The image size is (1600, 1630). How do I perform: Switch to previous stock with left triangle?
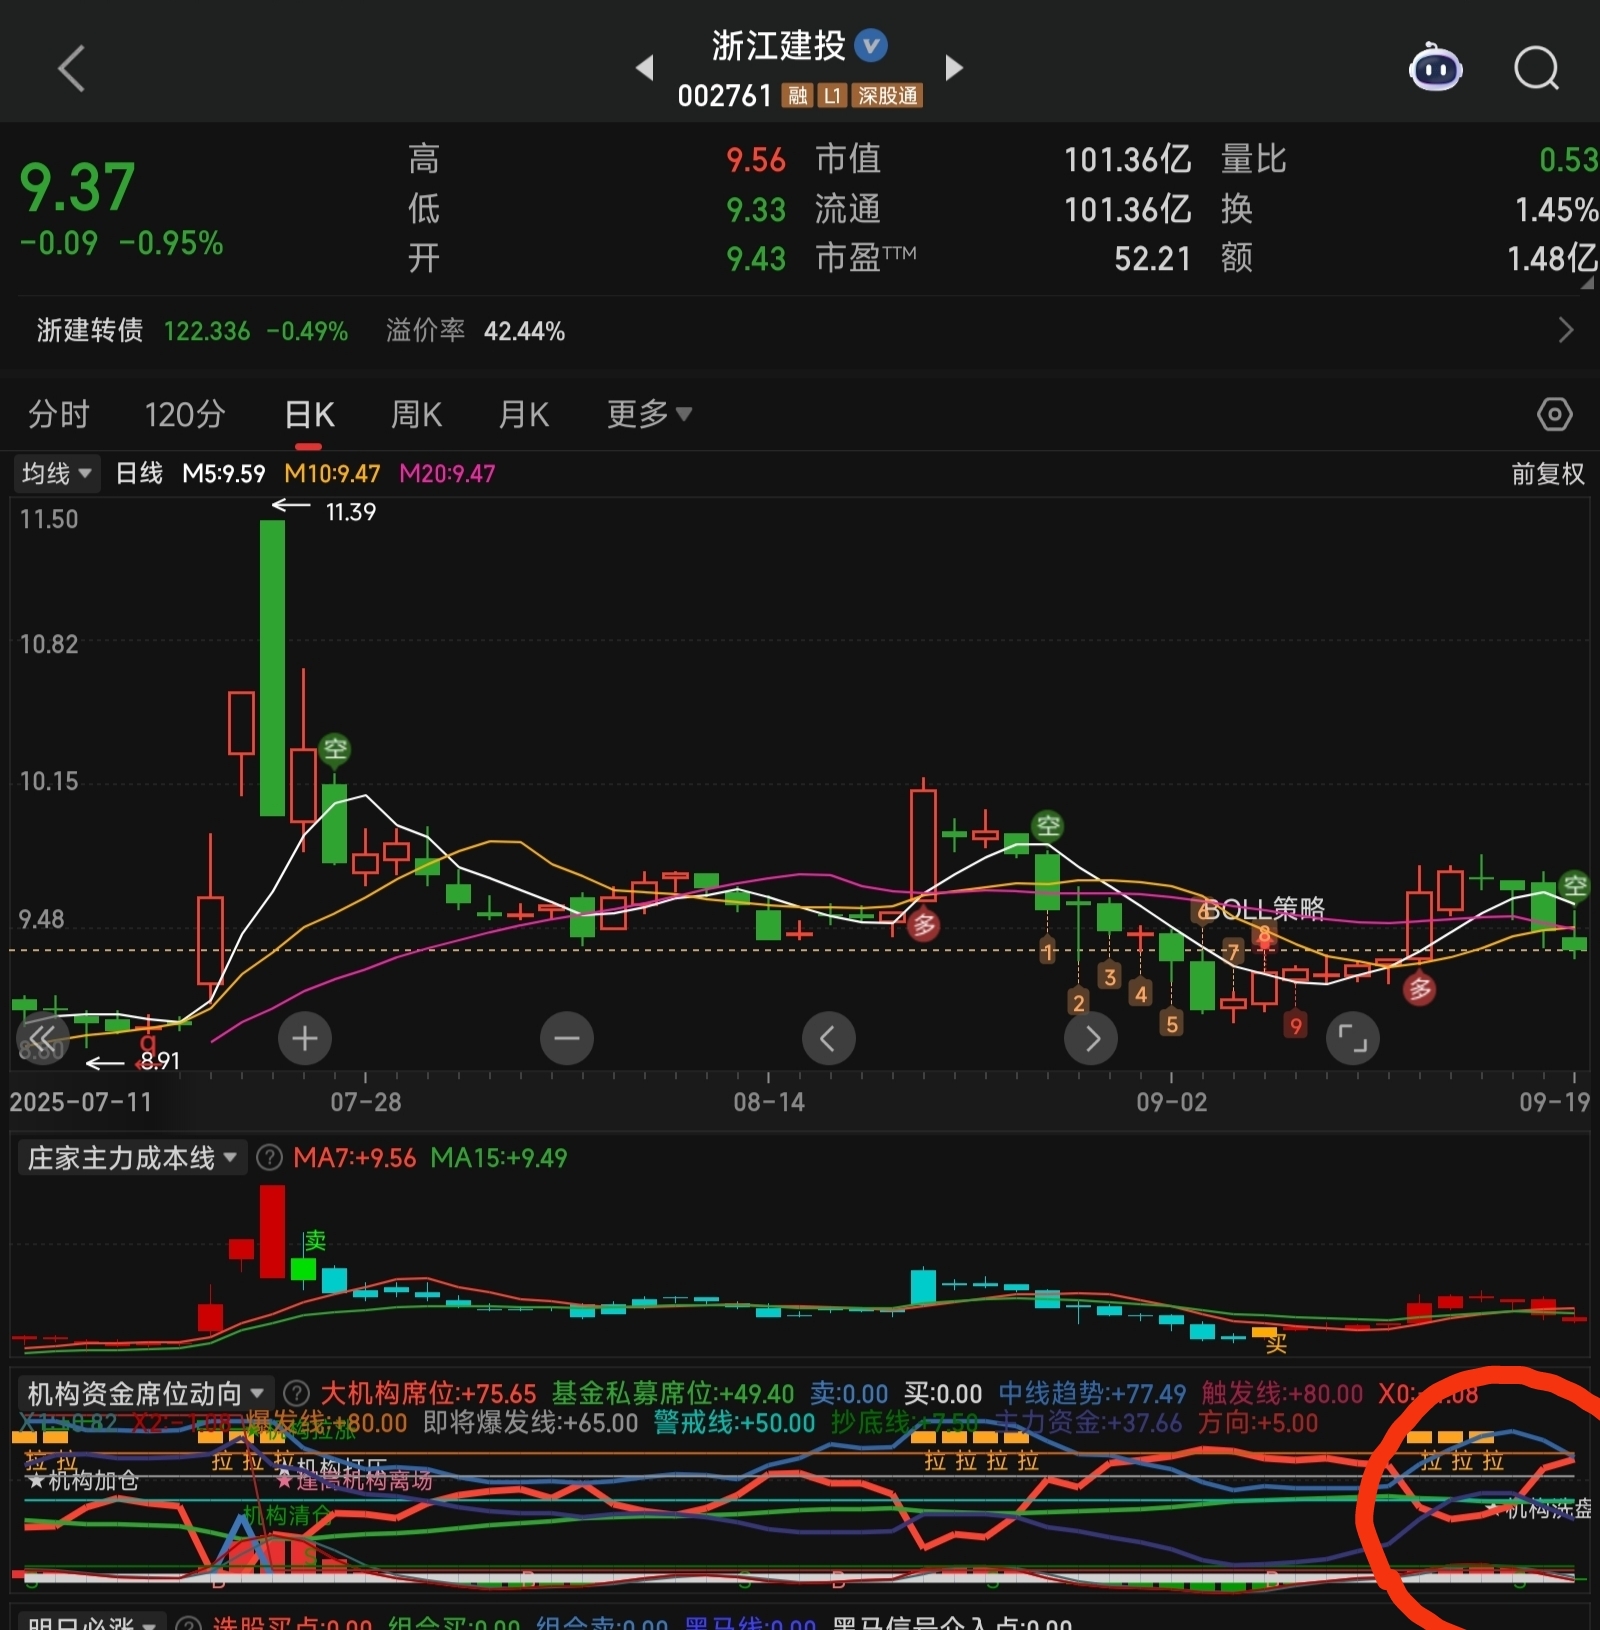(644, 67)
